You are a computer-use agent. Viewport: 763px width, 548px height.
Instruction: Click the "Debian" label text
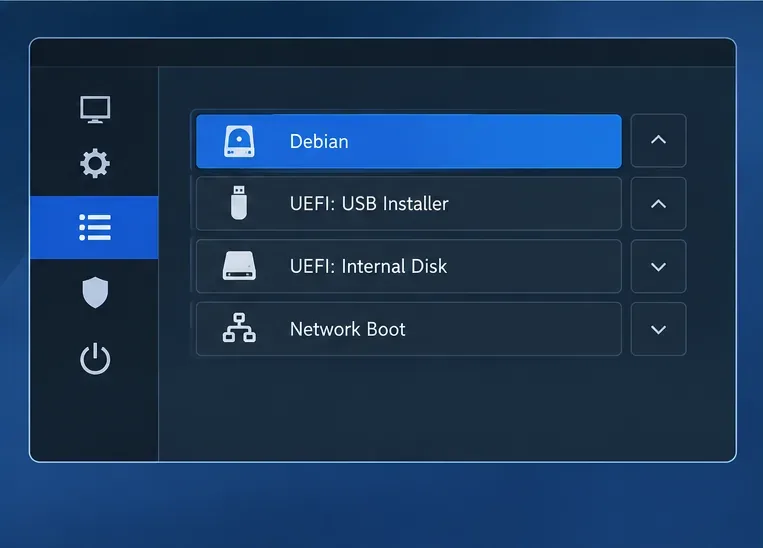coord(319,142)
